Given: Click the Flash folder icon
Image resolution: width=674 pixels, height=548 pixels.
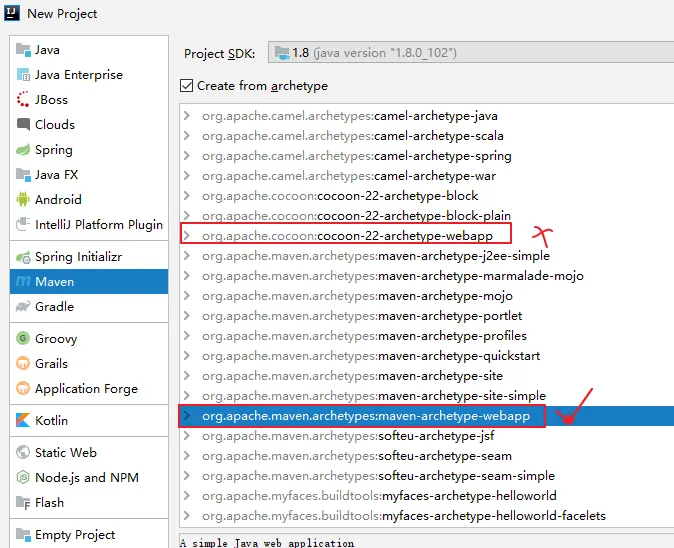Looking at the screenshot, I should [x=23, y=502].
